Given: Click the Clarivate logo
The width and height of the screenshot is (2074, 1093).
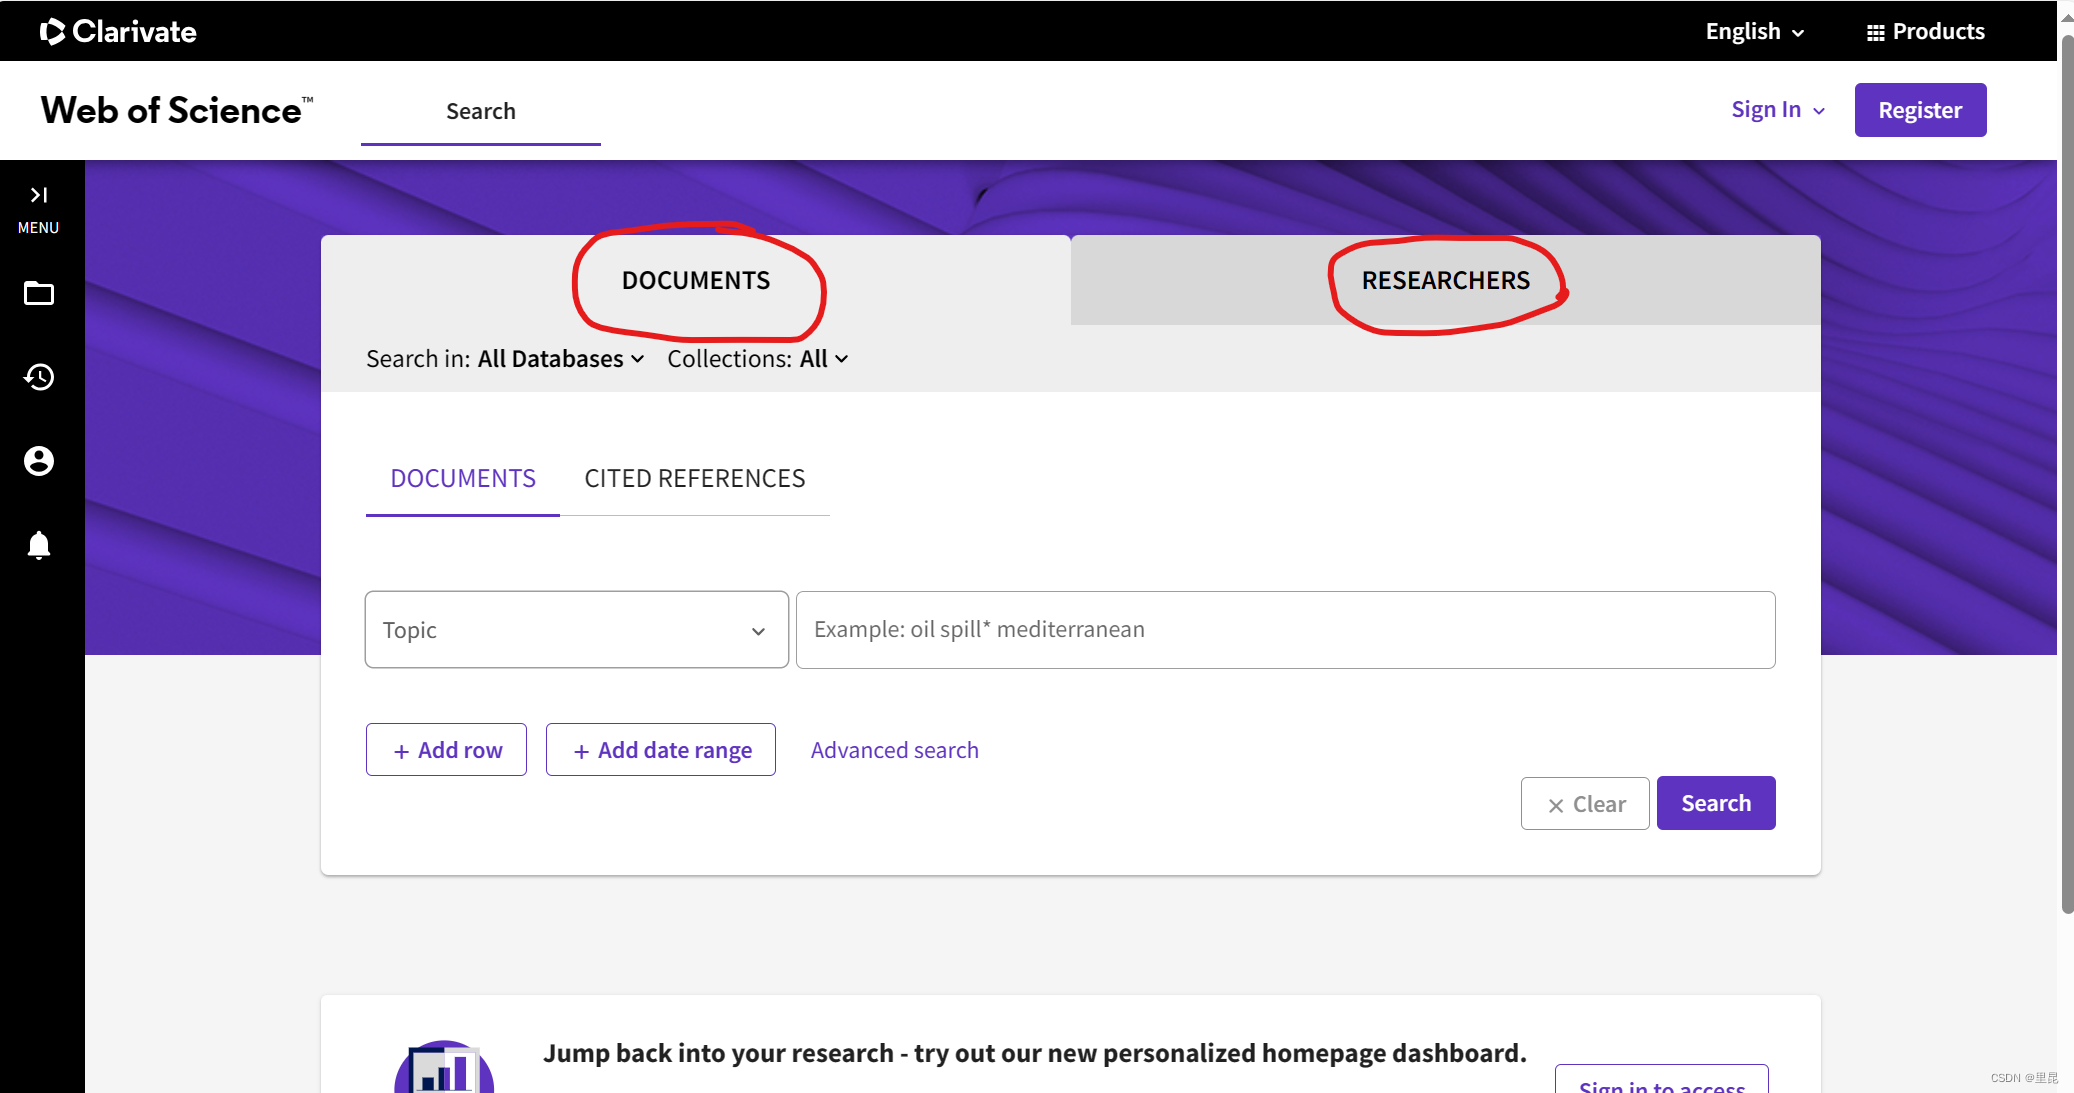Looking at the screenshot, I should click(x=118, y=31).
